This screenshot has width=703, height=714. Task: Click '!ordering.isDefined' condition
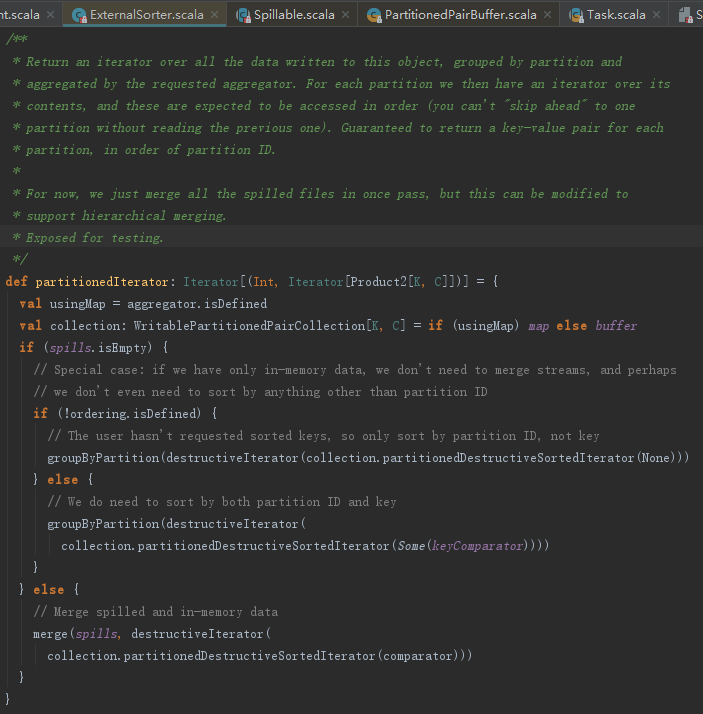pyautogui.click(x=130, y=413)
